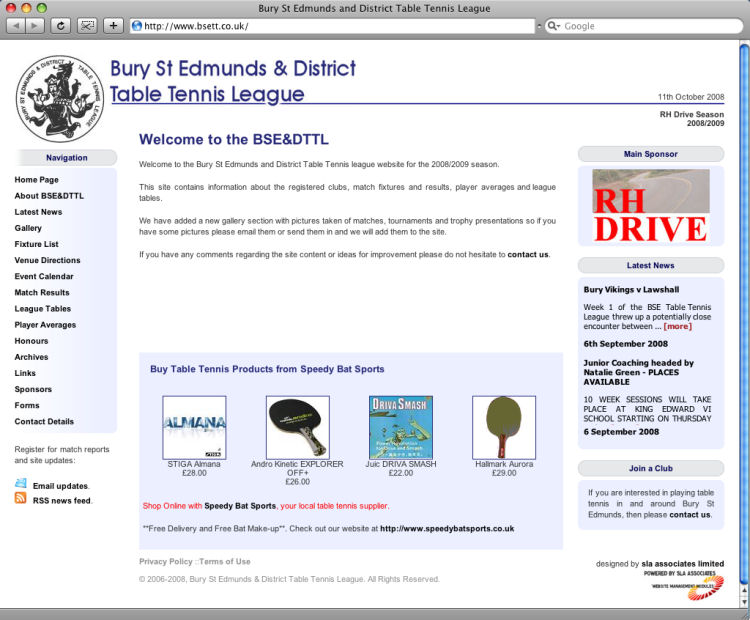The height and width of the screenshot is (620, 750).
Task: Open the Privacy Policy footer link
Action: 165,562
